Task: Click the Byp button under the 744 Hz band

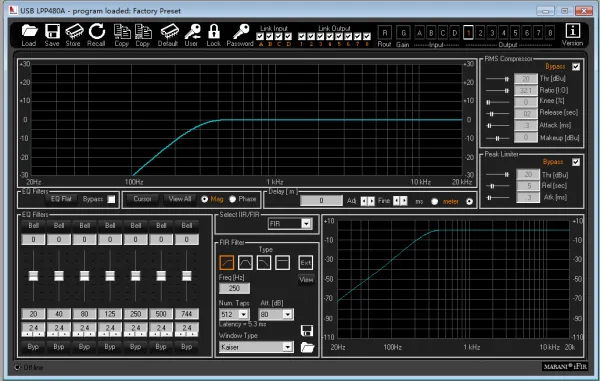Action: [x=187, y=347]
